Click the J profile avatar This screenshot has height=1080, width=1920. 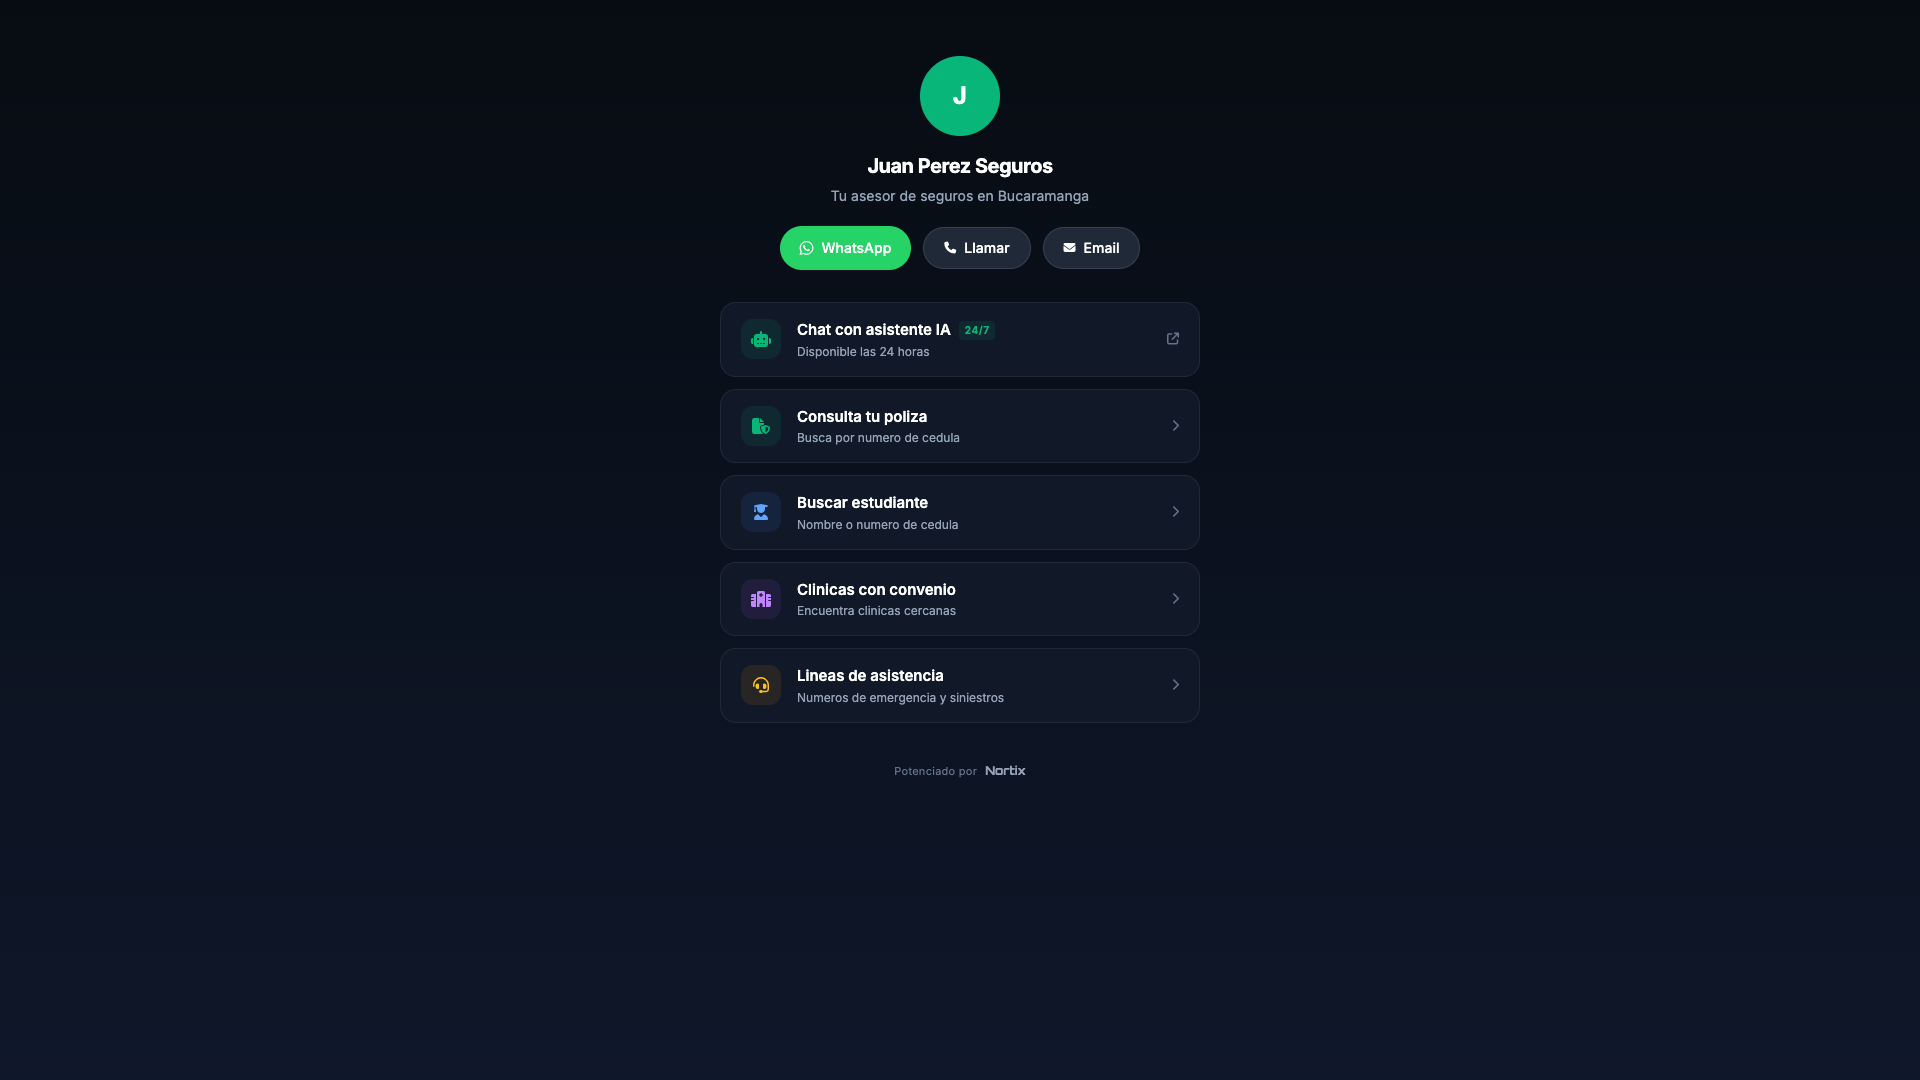pyautogui.click(x=959, y=95)
